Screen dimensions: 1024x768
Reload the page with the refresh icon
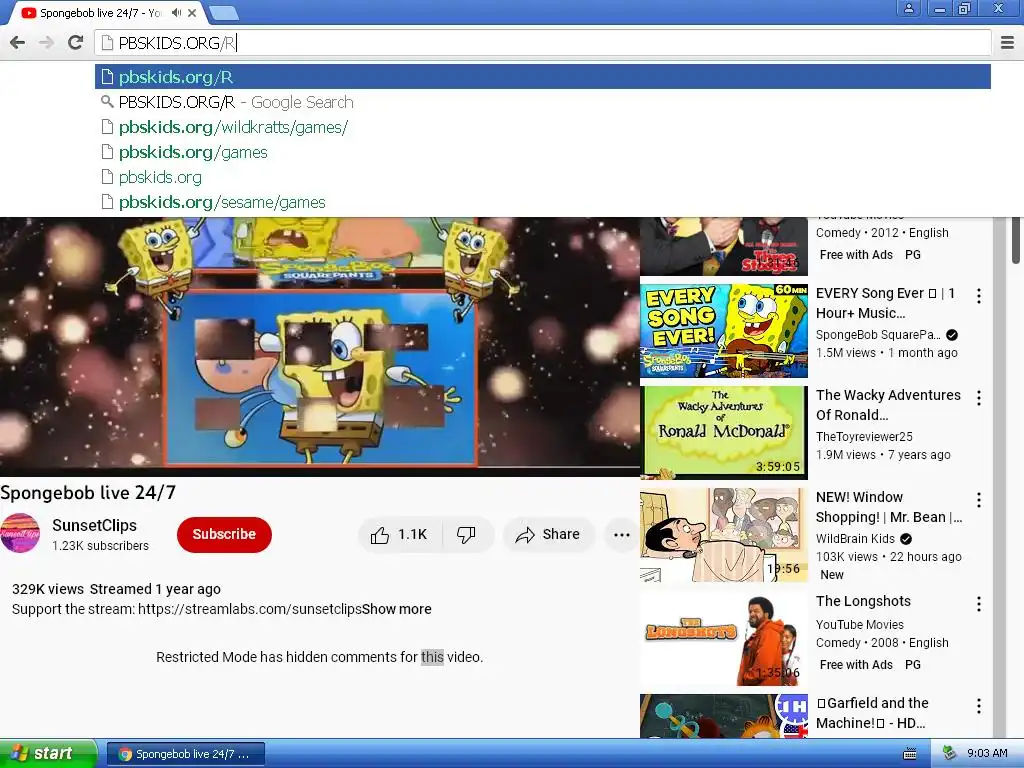click(x=76, y=43)
